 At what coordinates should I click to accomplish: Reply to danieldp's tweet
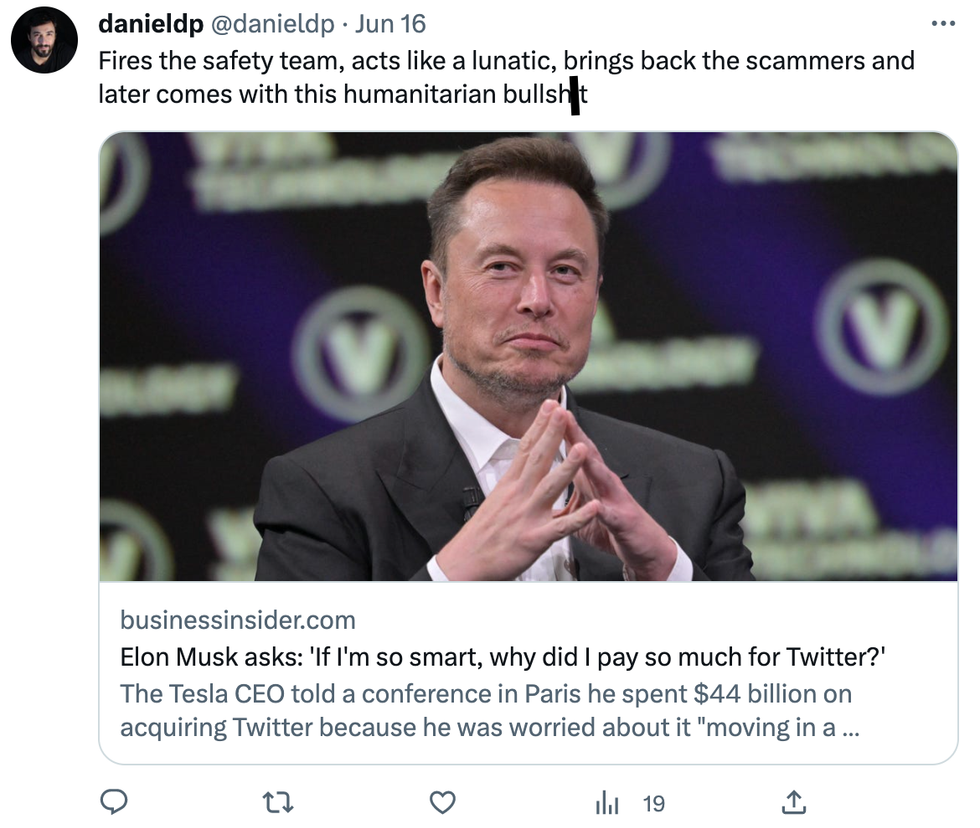click(113, 802)
